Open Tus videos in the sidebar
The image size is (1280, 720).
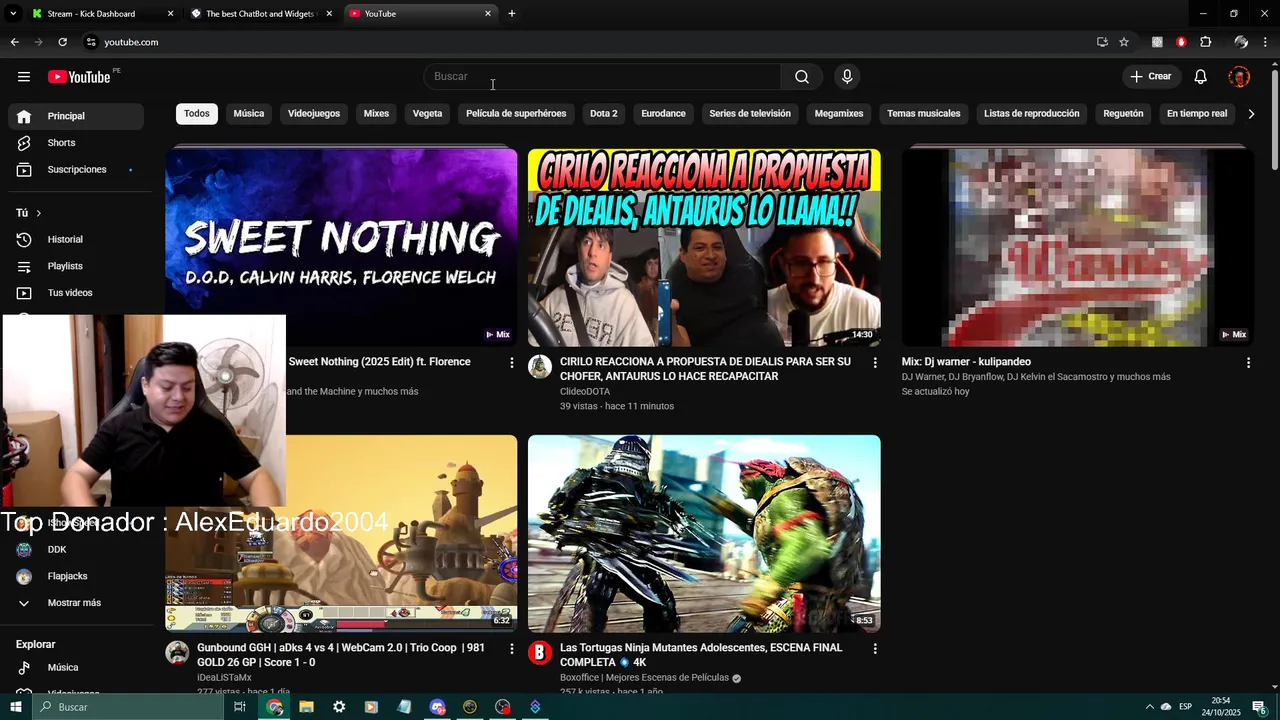click(76, 293)
